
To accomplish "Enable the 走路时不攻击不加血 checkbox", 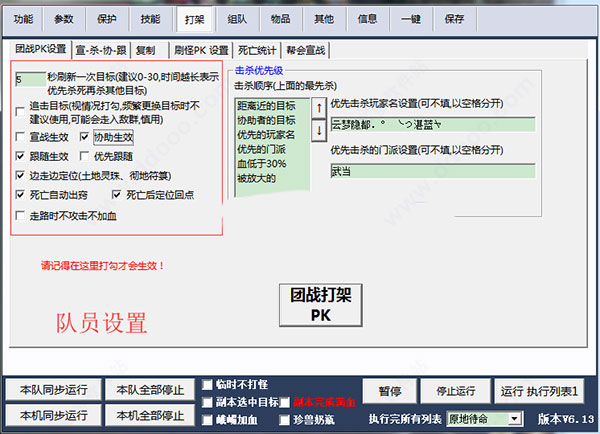I will coord(20,215).
